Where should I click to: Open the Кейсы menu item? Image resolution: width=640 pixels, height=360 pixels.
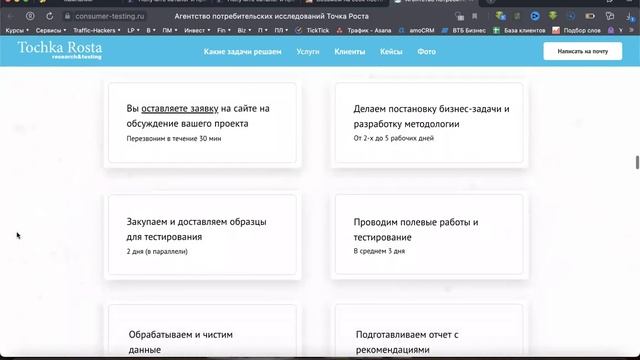391,52
